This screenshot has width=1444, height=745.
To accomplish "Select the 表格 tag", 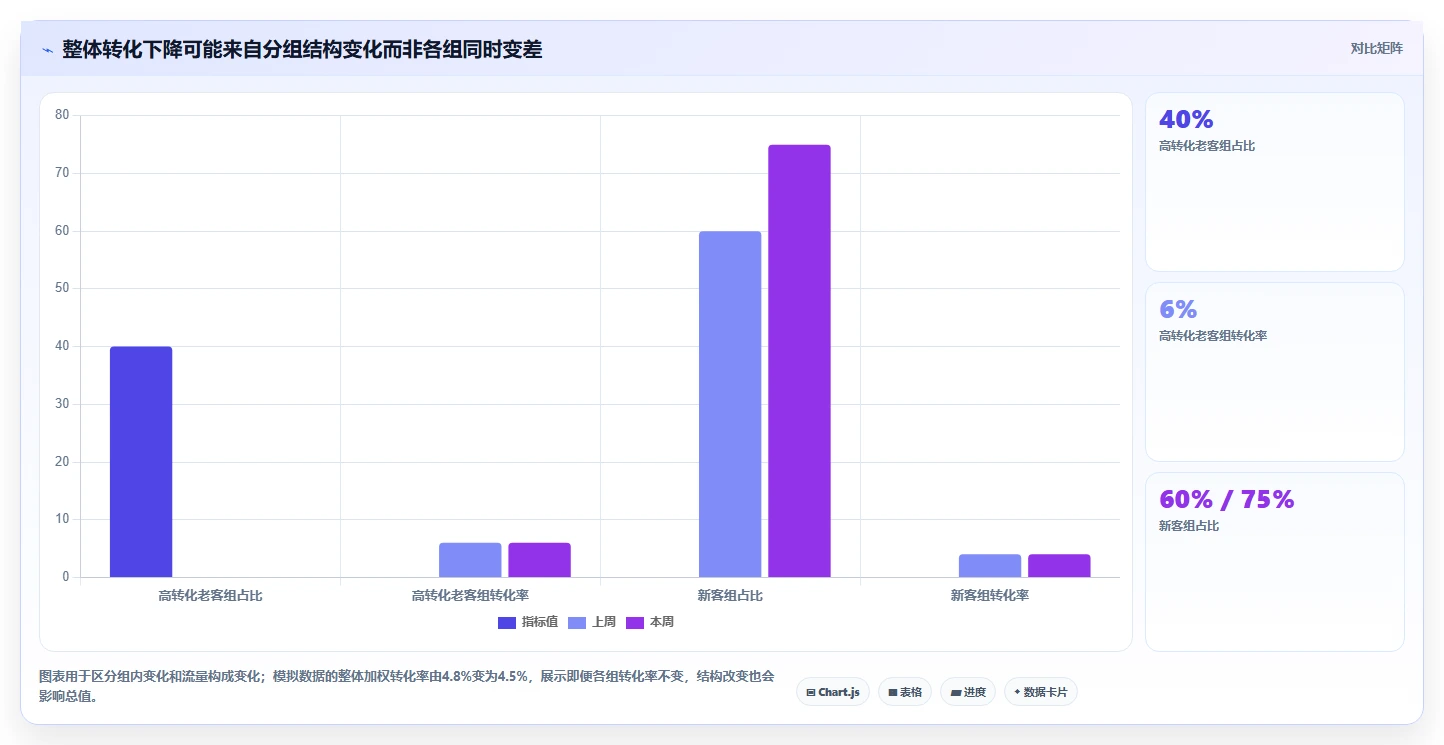I will (905, 692).
